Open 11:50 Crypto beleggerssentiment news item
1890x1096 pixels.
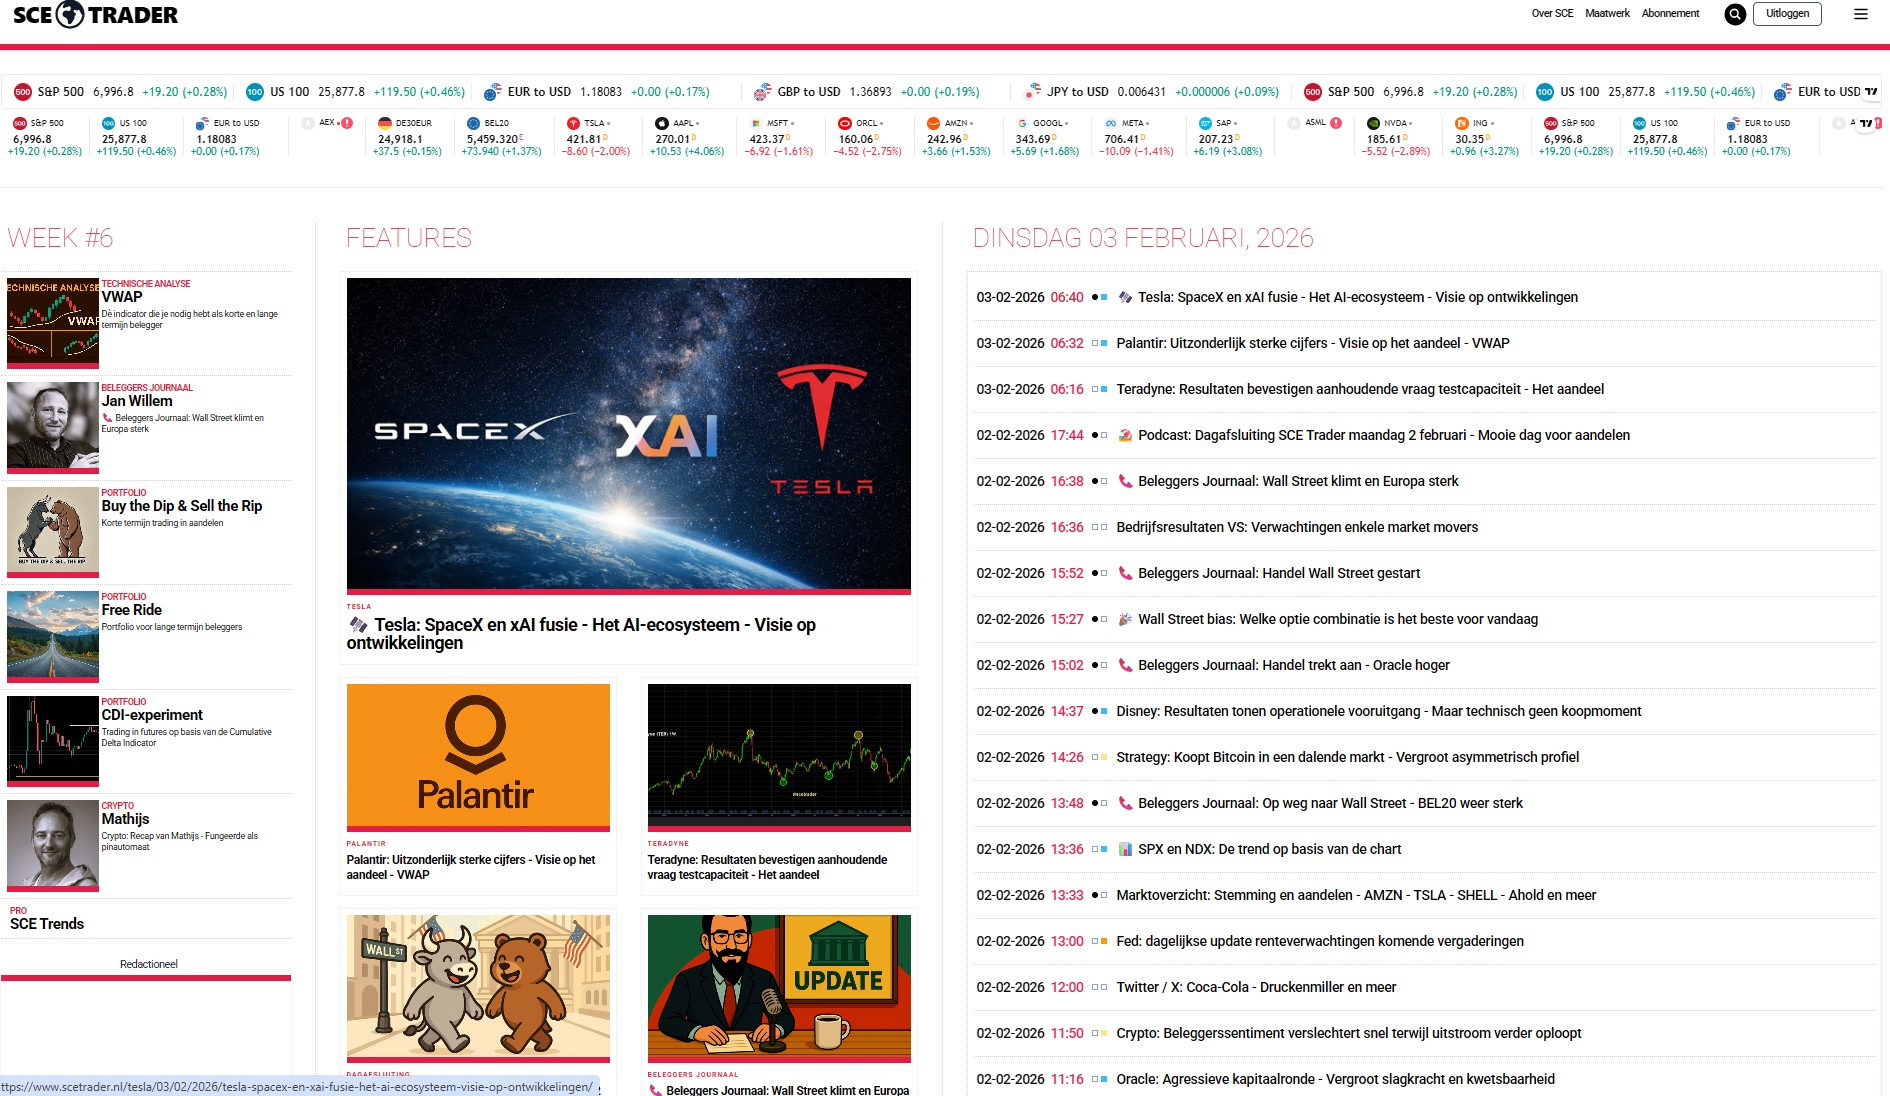[1349, 1033]
